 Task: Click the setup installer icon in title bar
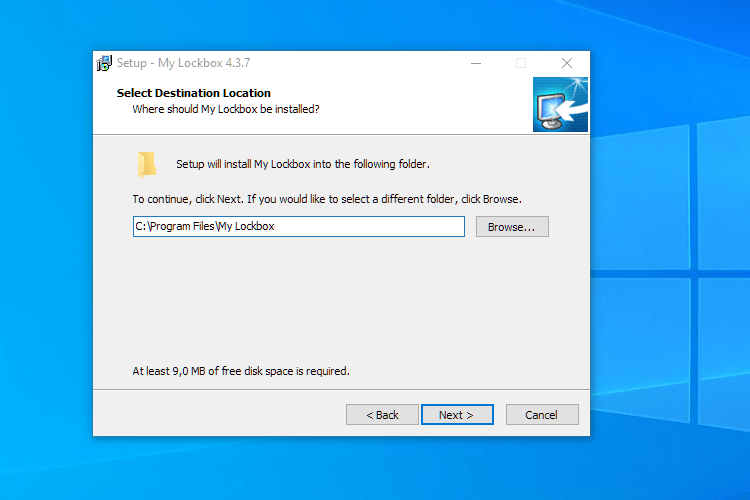(x=104, y=63)
